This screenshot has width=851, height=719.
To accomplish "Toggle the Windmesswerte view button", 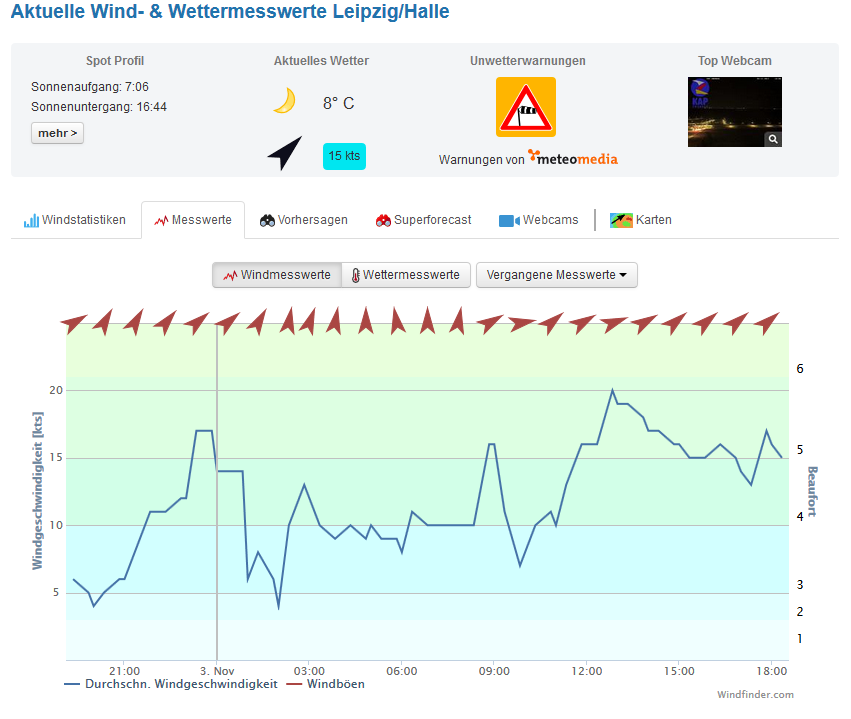I will click(277, 275).
